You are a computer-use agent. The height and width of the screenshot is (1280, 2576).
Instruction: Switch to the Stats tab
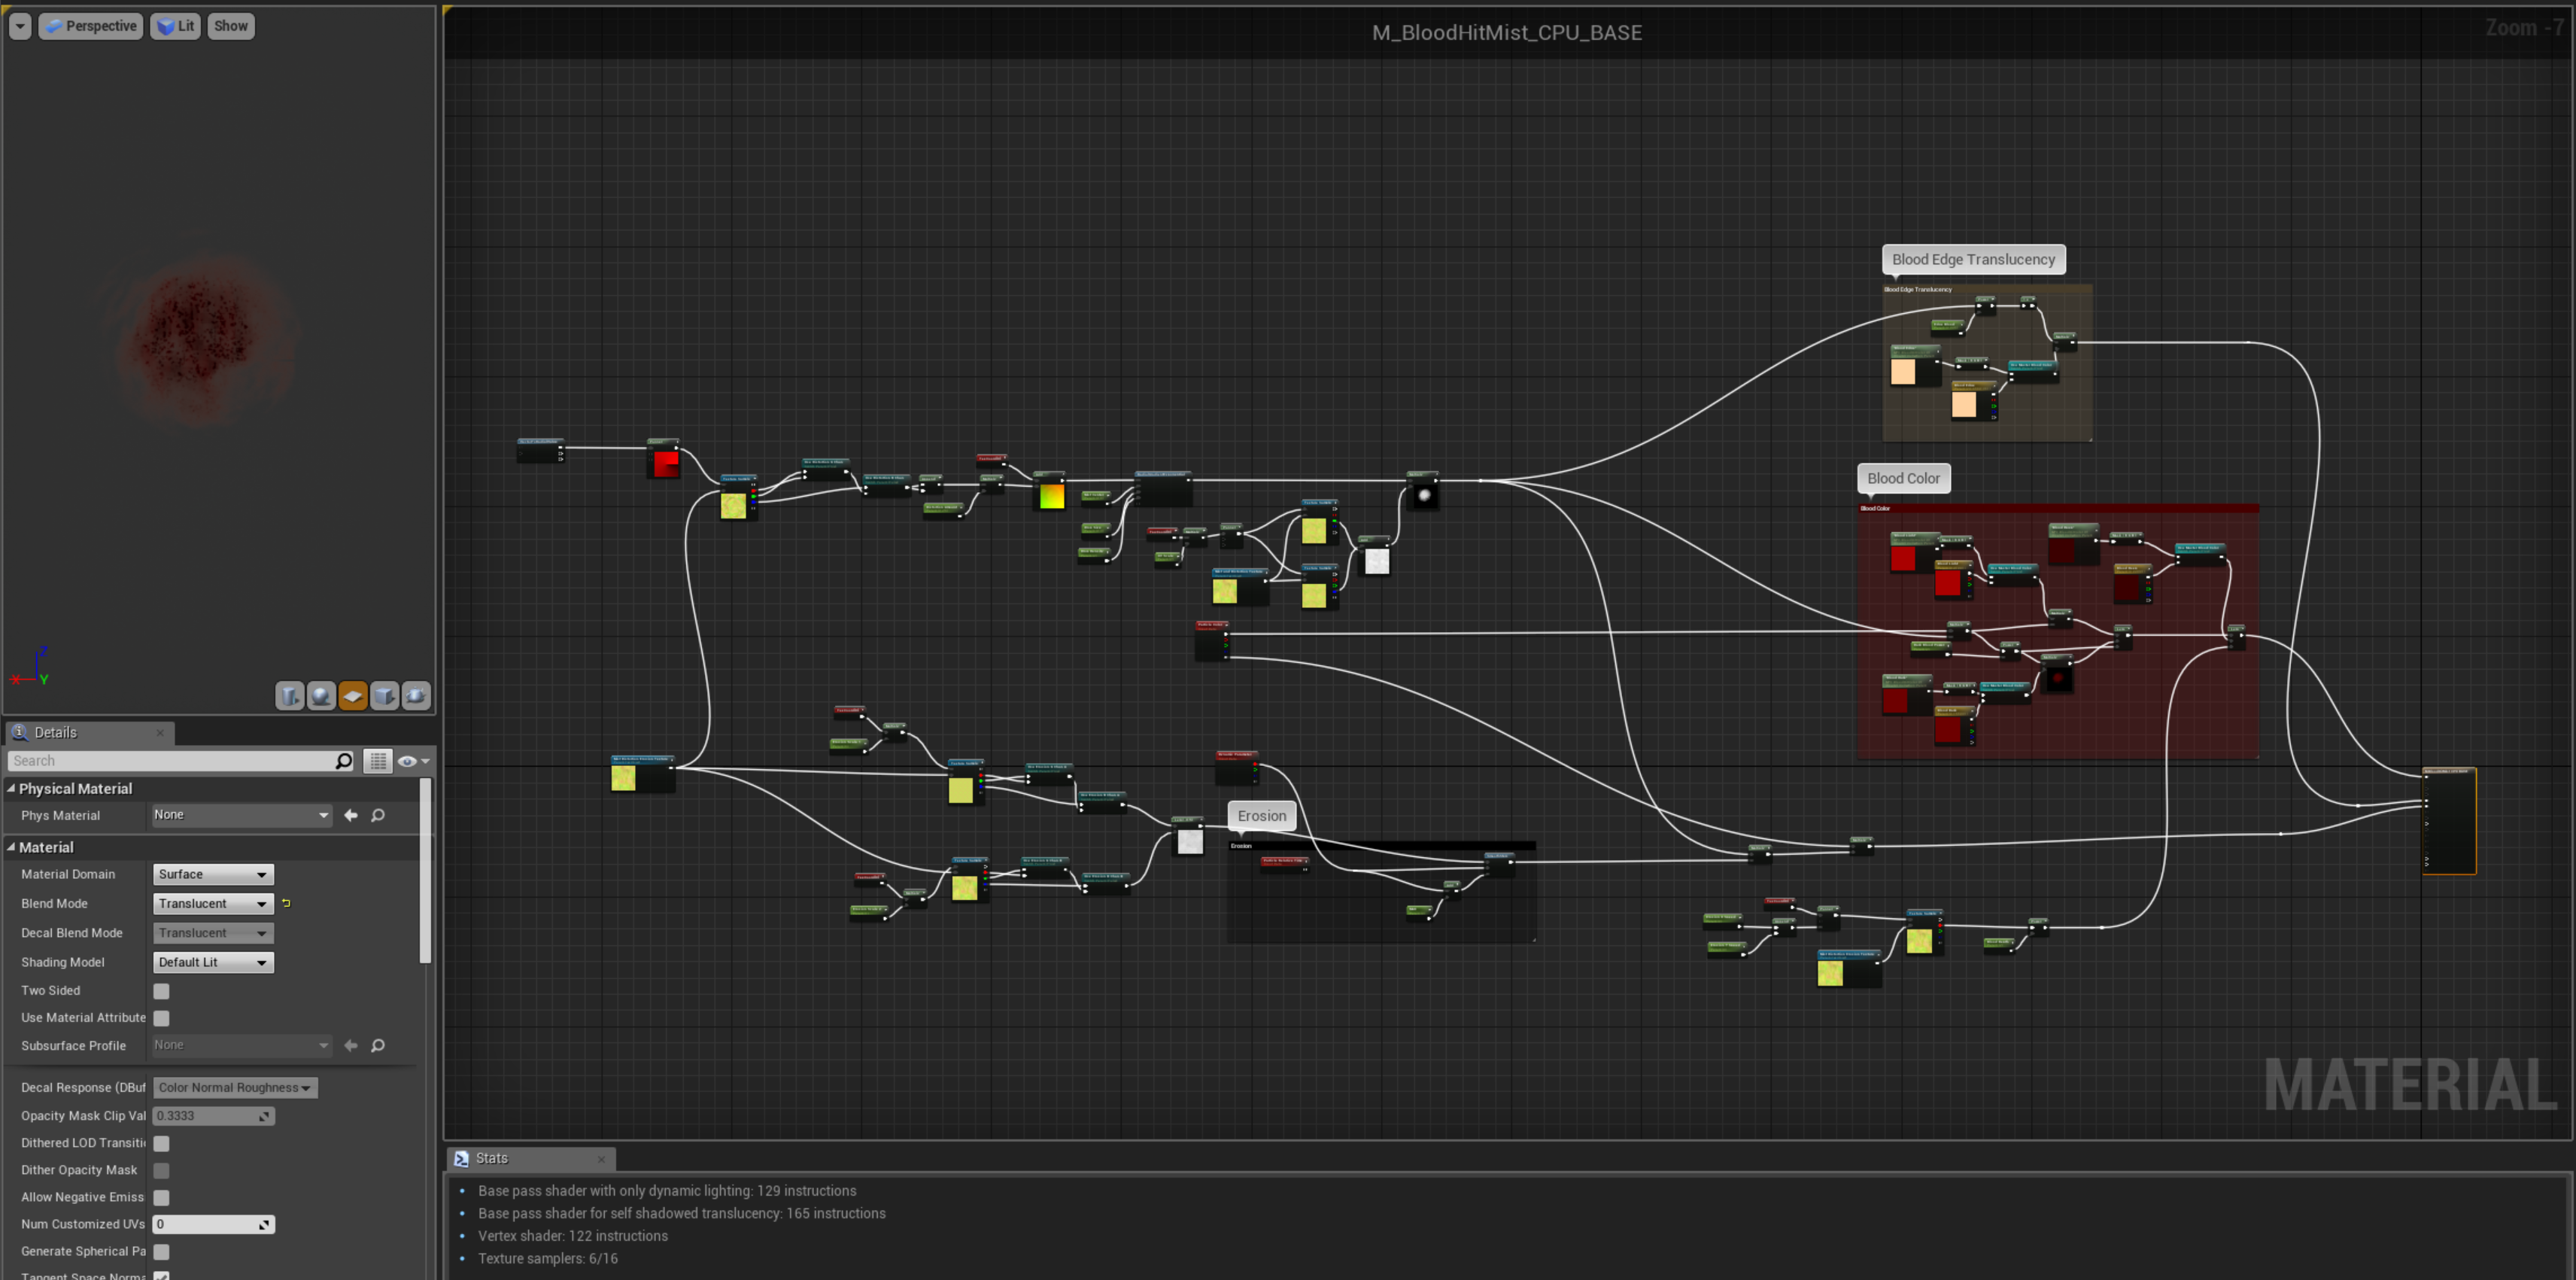[x=491, y=1158]
